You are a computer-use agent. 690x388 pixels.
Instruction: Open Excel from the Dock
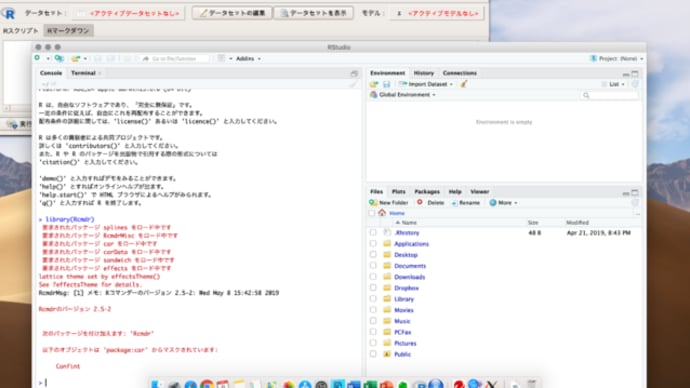pos(371,385)
